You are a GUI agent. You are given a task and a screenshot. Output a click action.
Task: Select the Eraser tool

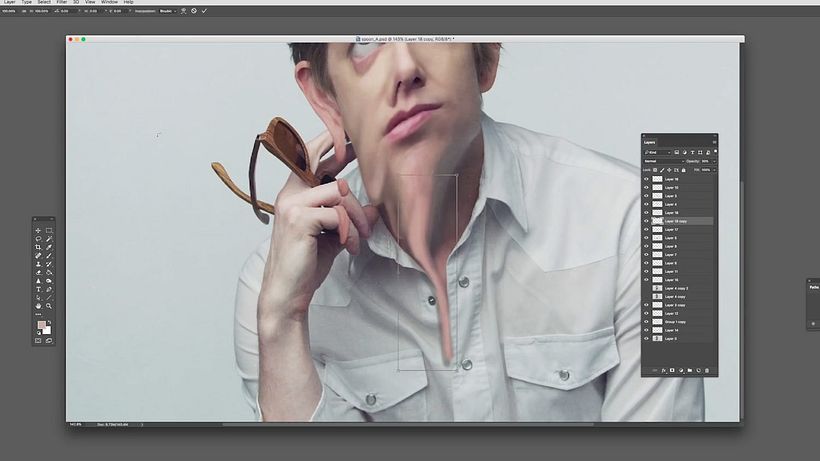click(38, 272)
